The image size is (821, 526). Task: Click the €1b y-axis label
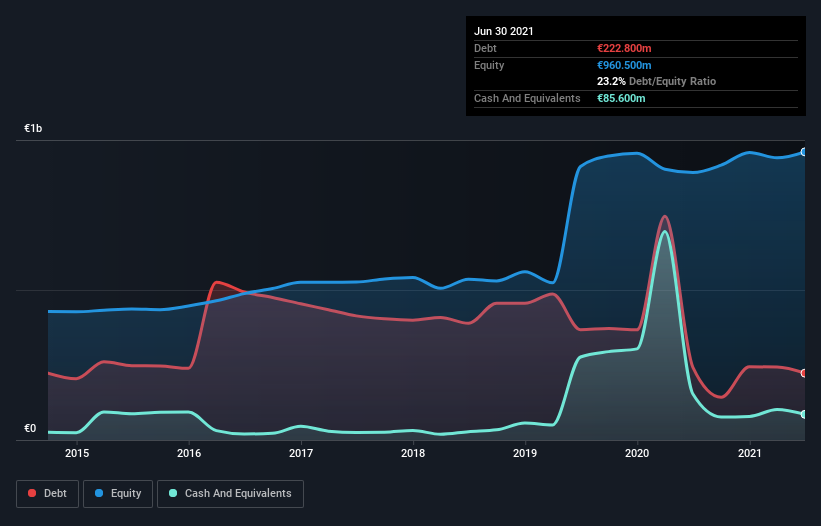coord(33,128)
